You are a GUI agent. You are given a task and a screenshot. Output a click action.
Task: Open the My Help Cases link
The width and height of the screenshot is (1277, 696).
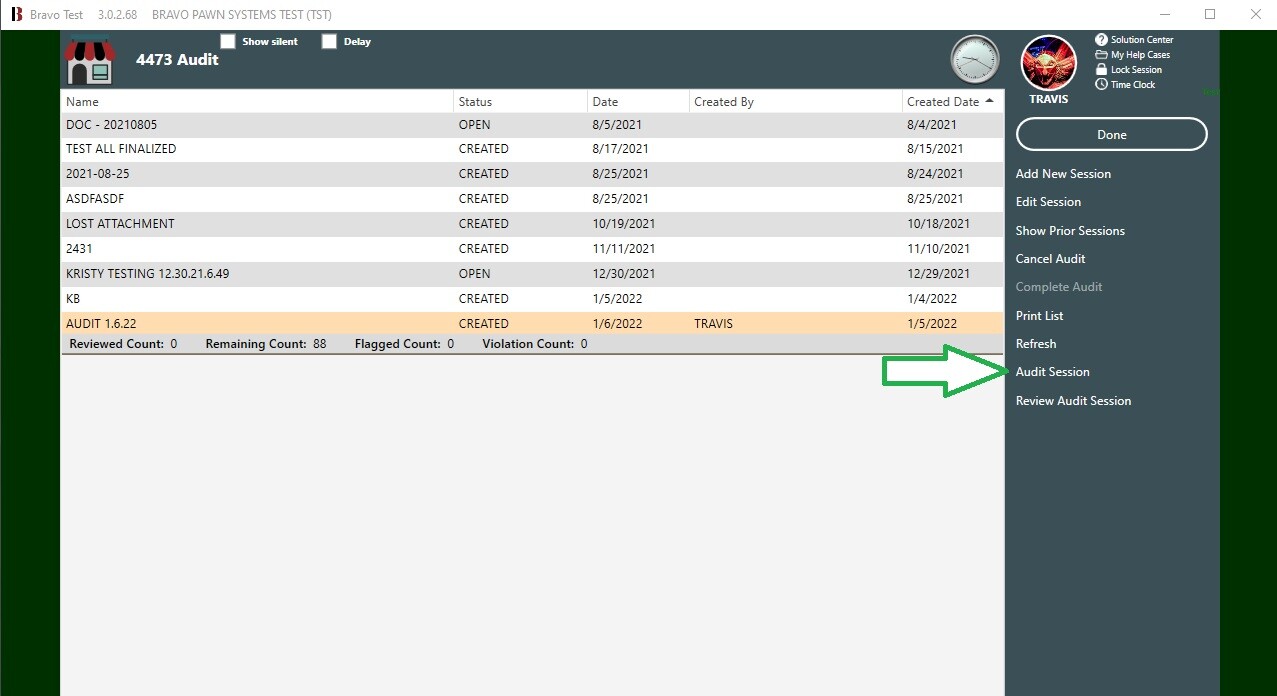click(1140, 55)
